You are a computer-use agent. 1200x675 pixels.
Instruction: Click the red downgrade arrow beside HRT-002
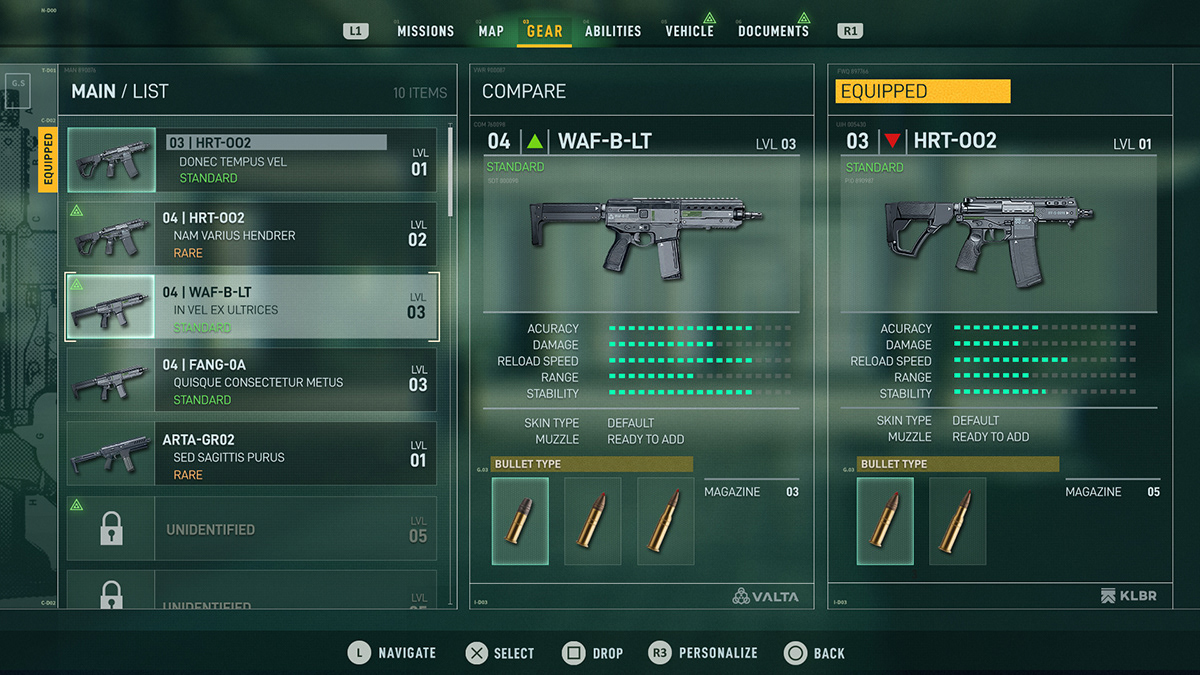[892, 141]
